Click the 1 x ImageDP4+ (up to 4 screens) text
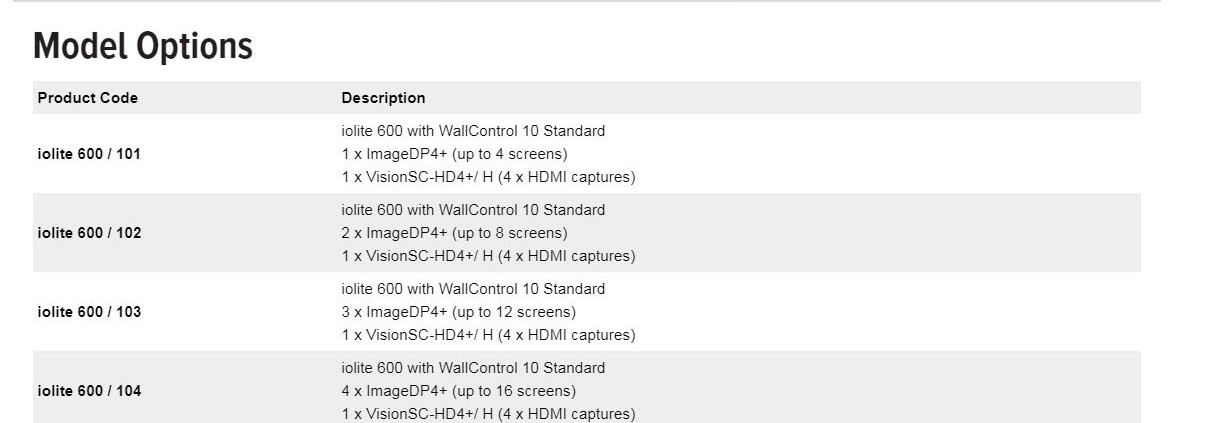This screenshot has width=1210, height=423. tap(454, 154)
